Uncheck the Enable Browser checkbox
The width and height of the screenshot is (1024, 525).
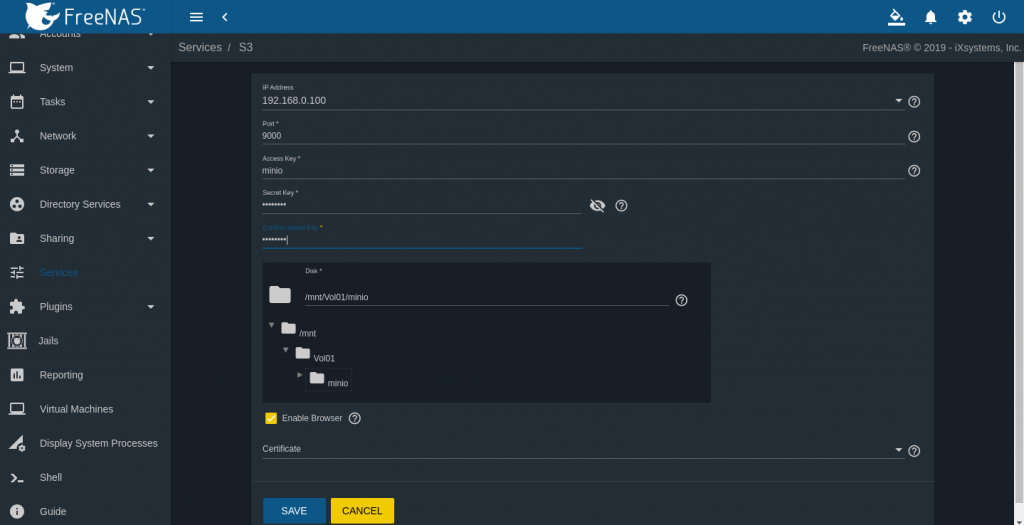point(271,418)
